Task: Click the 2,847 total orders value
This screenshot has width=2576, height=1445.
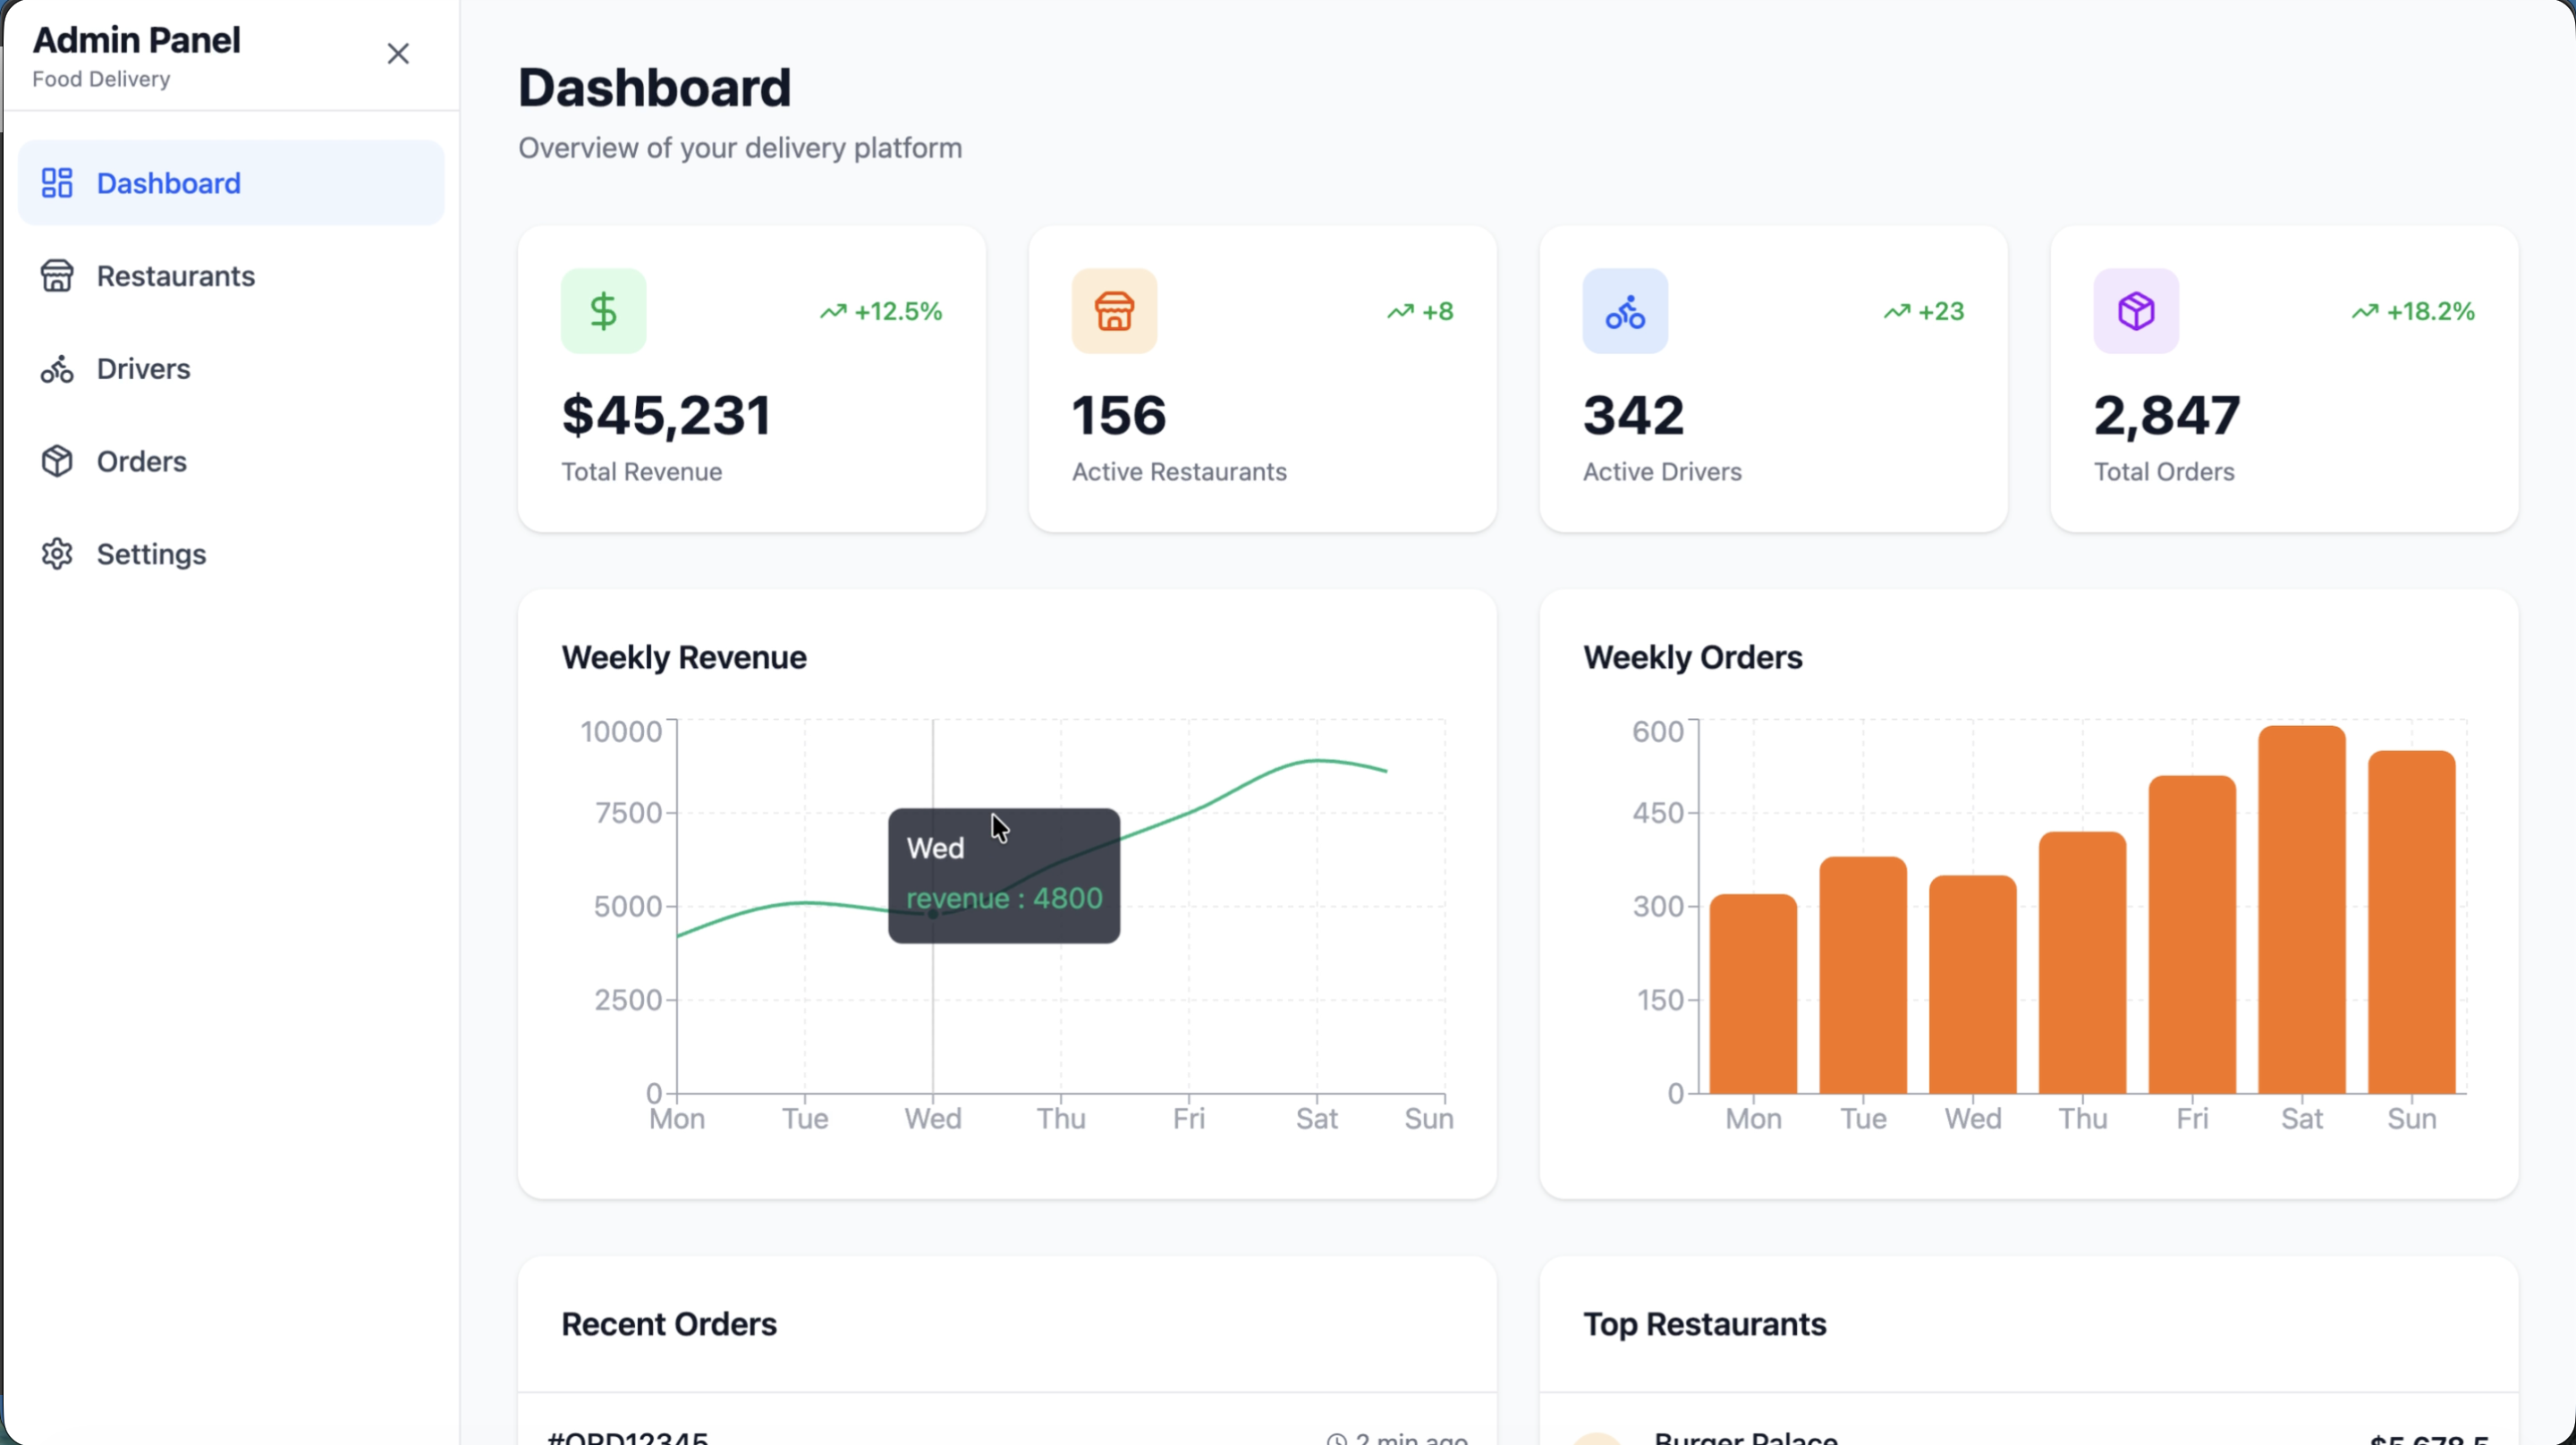Action: point(2167,415)
